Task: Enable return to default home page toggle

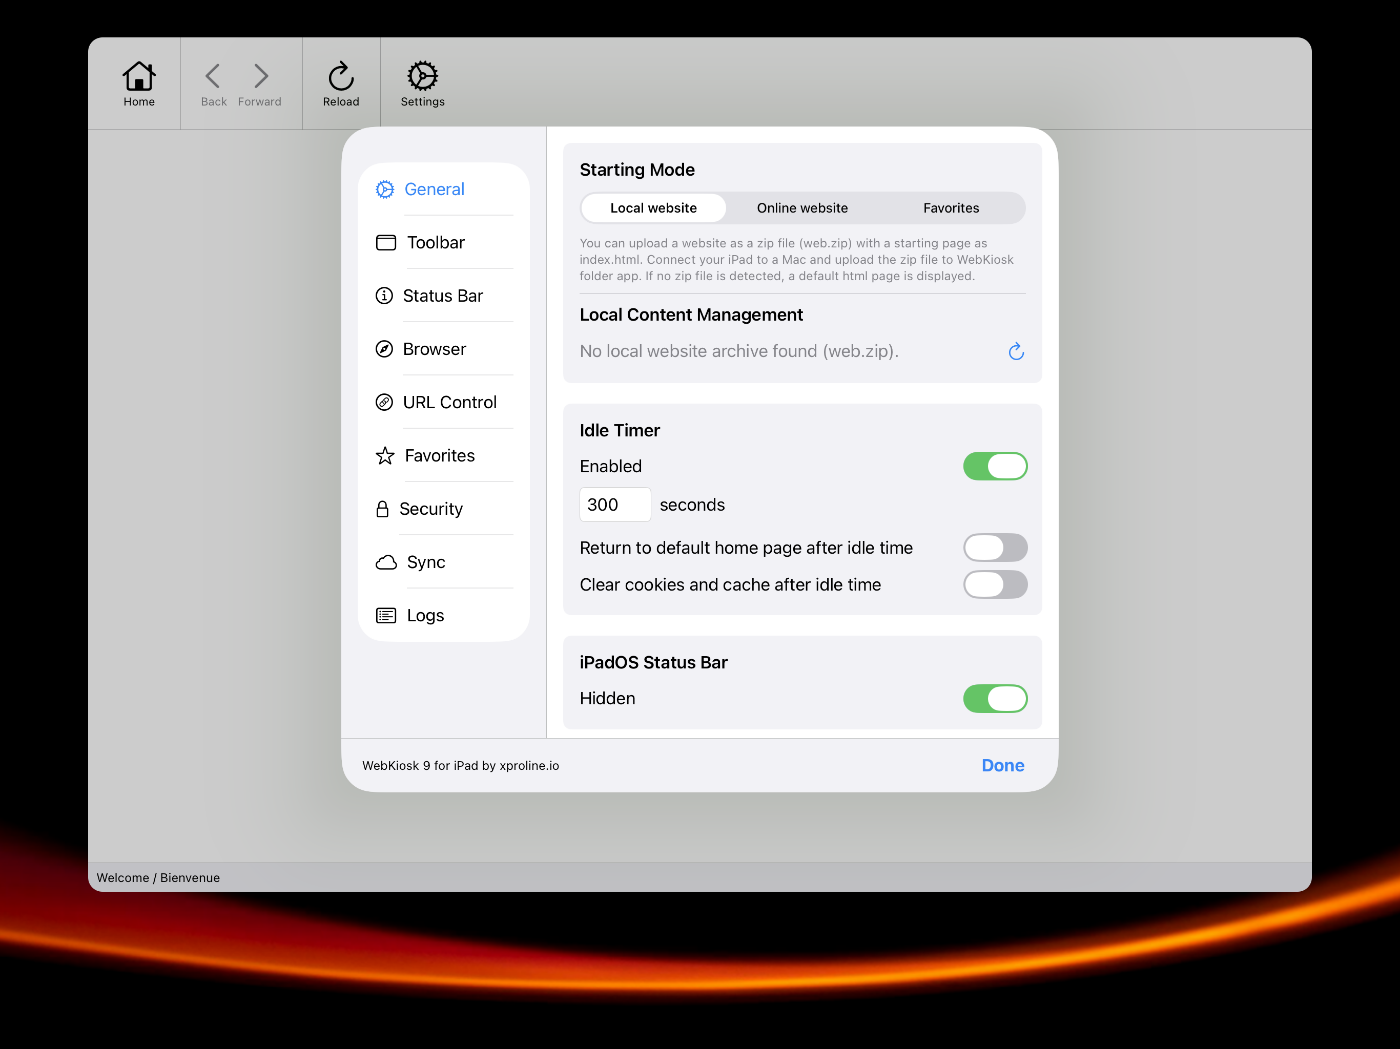Action: 995,548
